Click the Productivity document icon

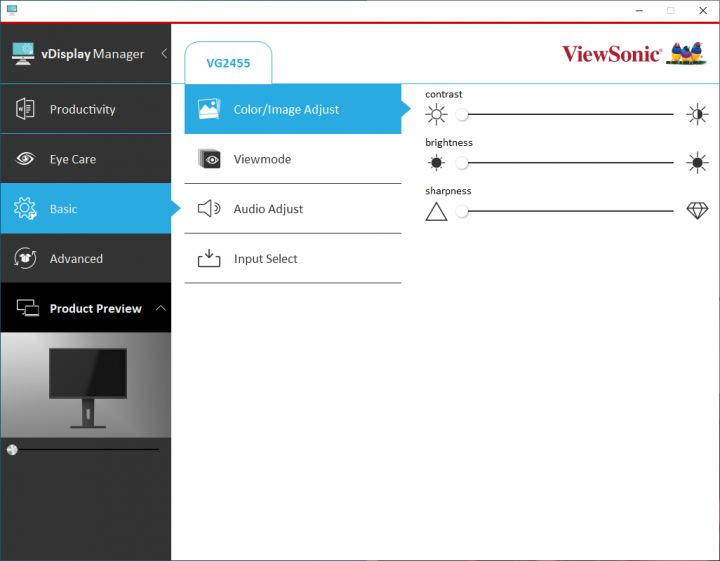click(25, 109)
